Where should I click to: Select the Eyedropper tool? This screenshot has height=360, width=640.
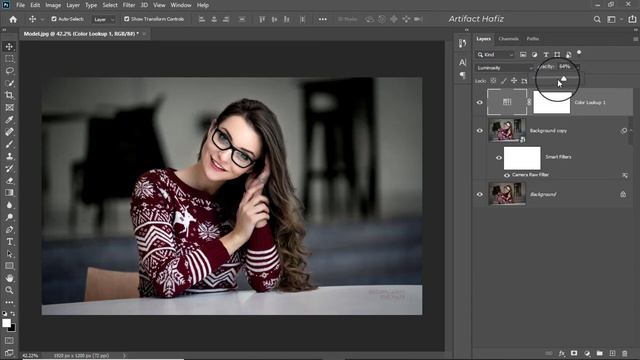[9, 120]
